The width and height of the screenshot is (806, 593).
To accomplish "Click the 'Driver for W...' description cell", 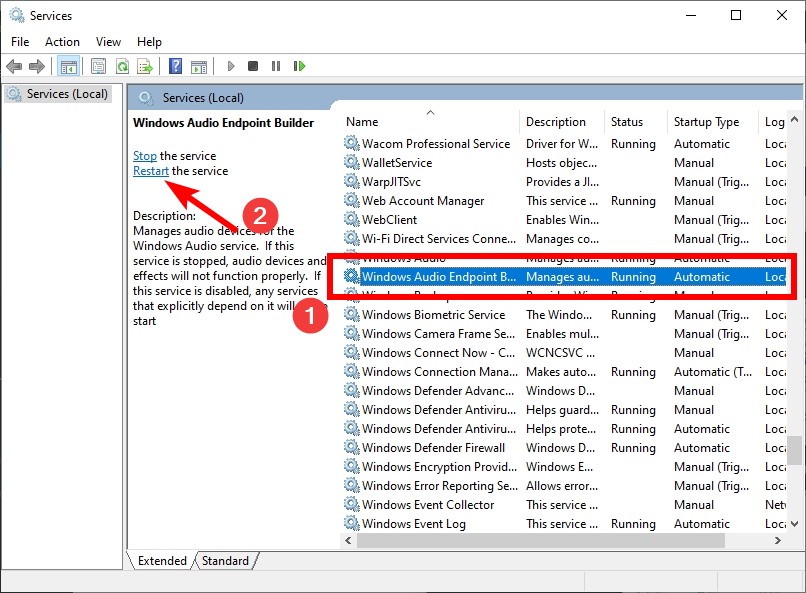I will (x=562, y=143).
